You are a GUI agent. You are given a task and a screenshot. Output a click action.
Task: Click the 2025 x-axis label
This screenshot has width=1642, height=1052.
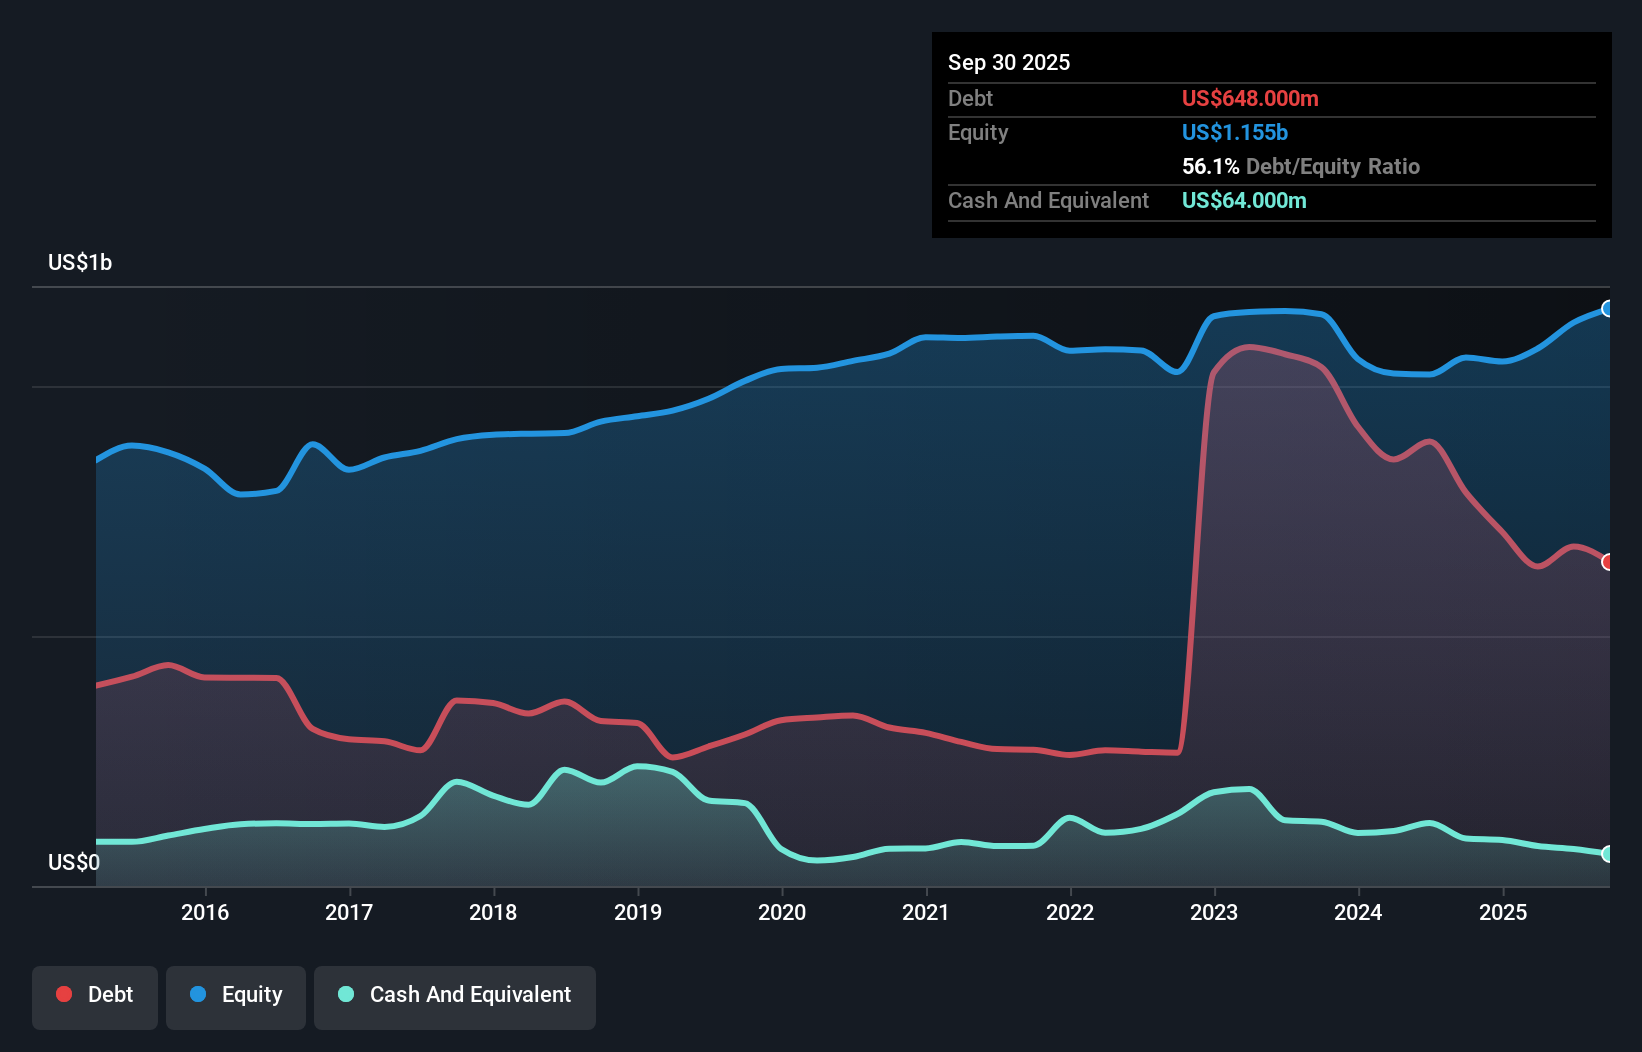click(x=1503, y=912)
